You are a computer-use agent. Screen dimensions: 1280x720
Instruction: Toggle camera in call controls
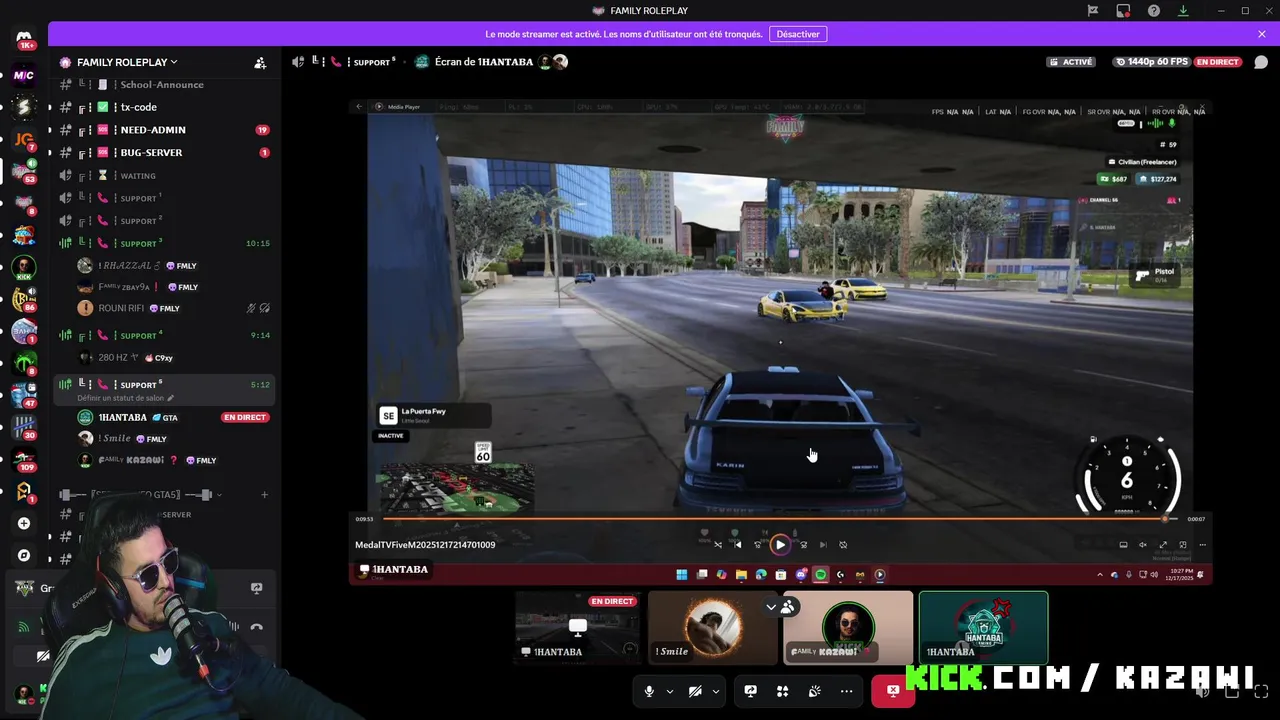click(695, 691)
